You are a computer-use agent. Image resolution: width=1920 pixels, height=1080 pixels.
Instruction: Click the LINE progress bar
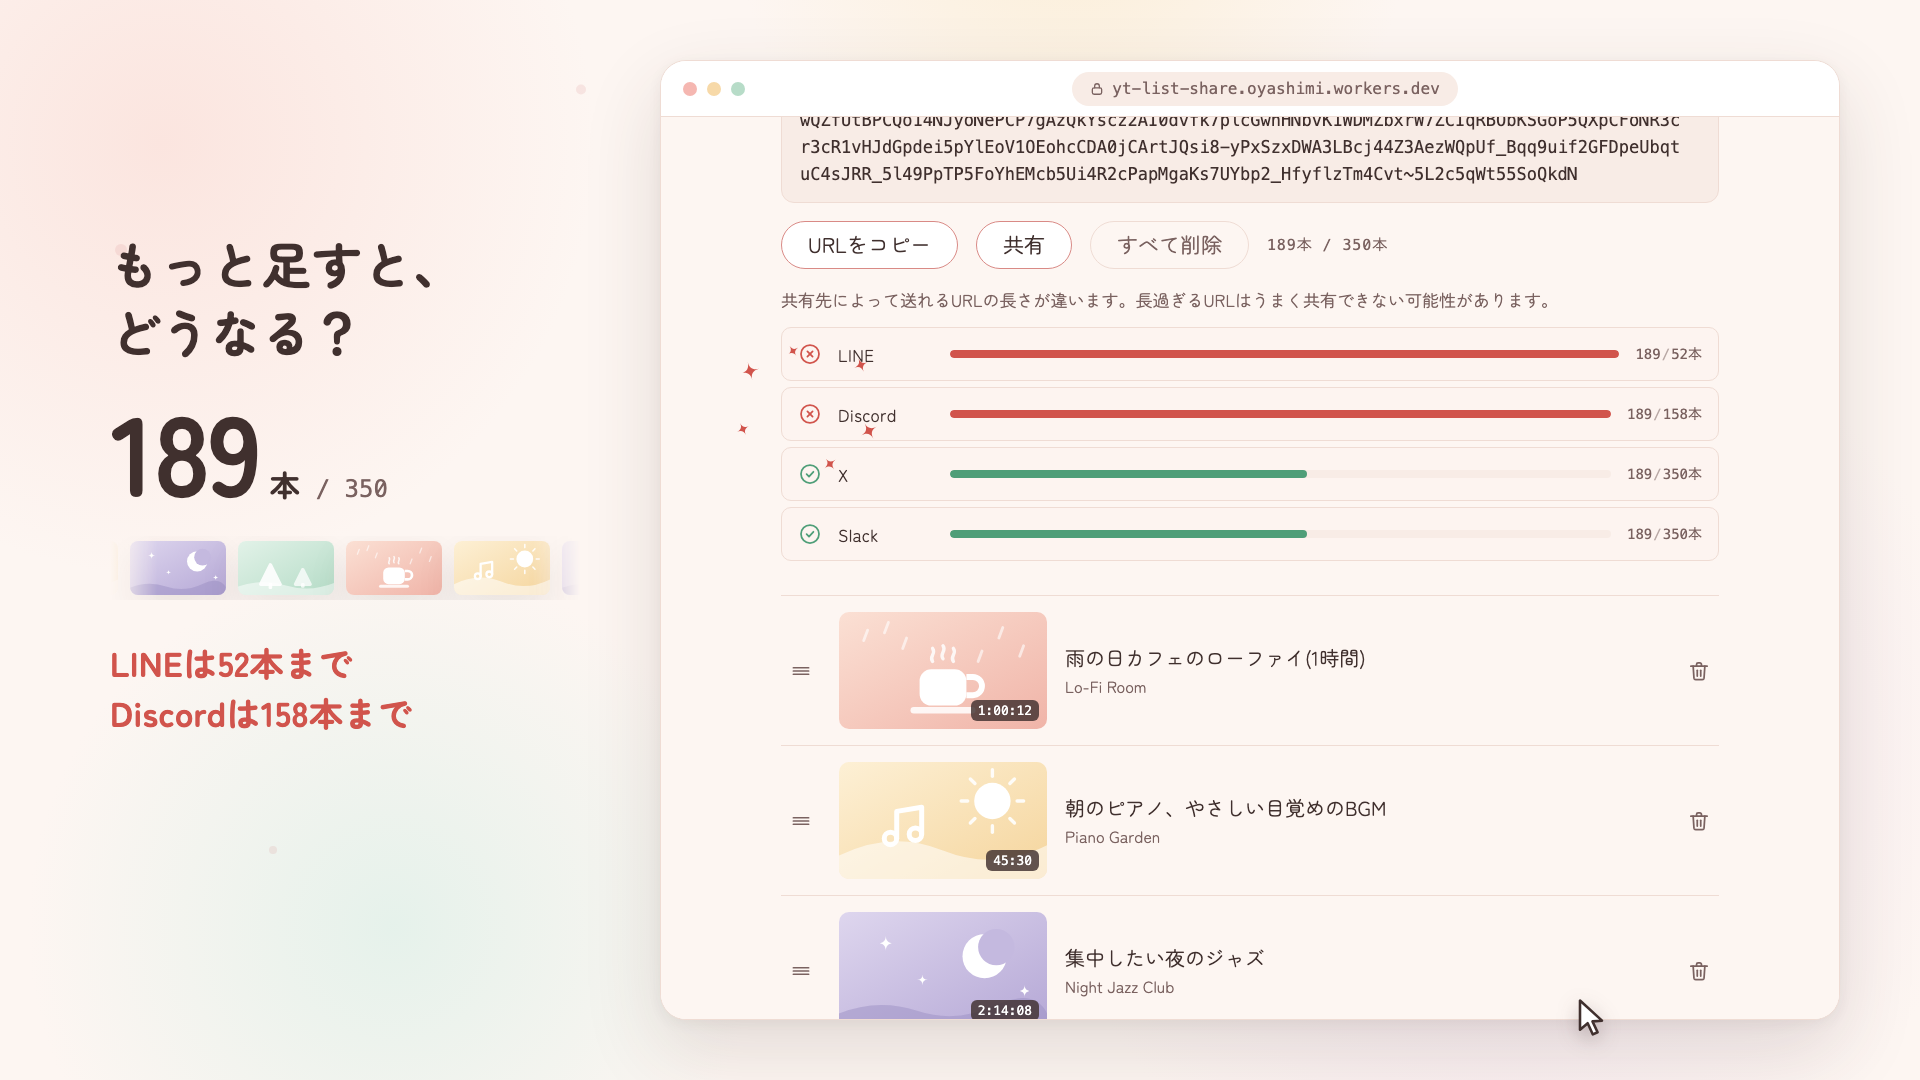click(x=1284, y=354)
